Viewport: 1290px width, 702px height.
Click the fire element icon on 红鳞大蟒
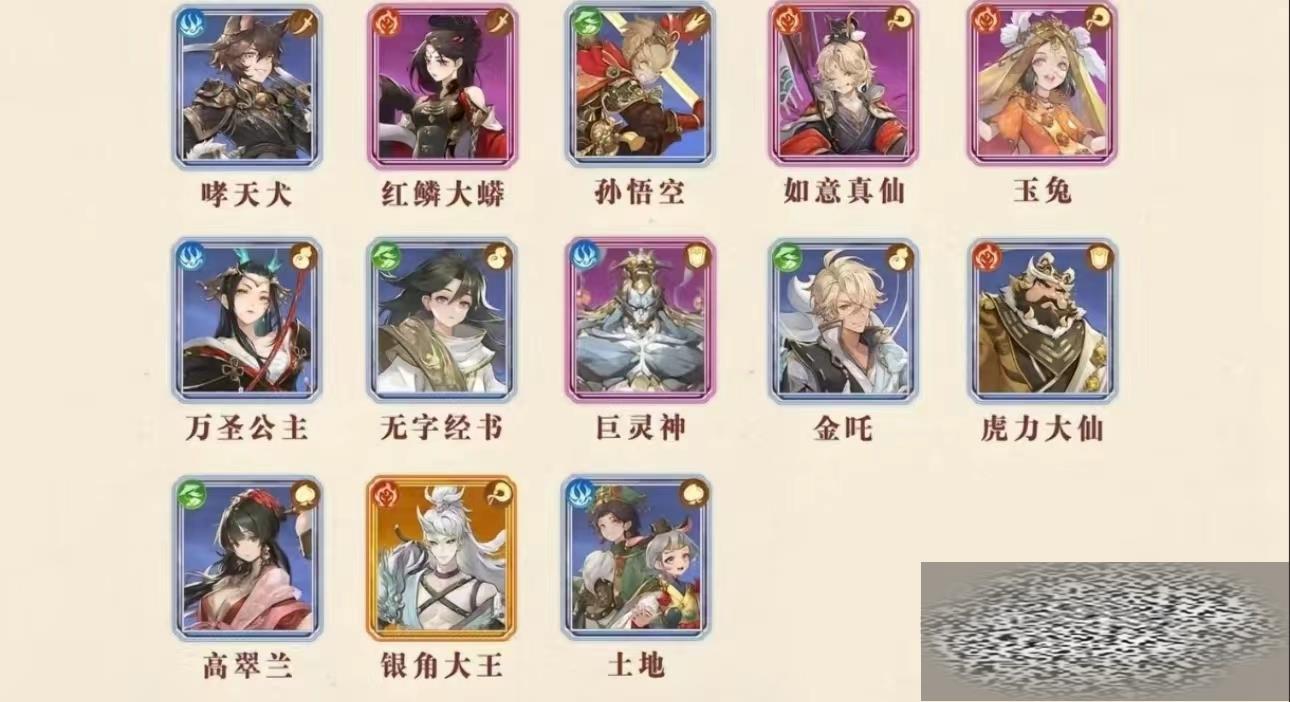click(x=385, y=23)
